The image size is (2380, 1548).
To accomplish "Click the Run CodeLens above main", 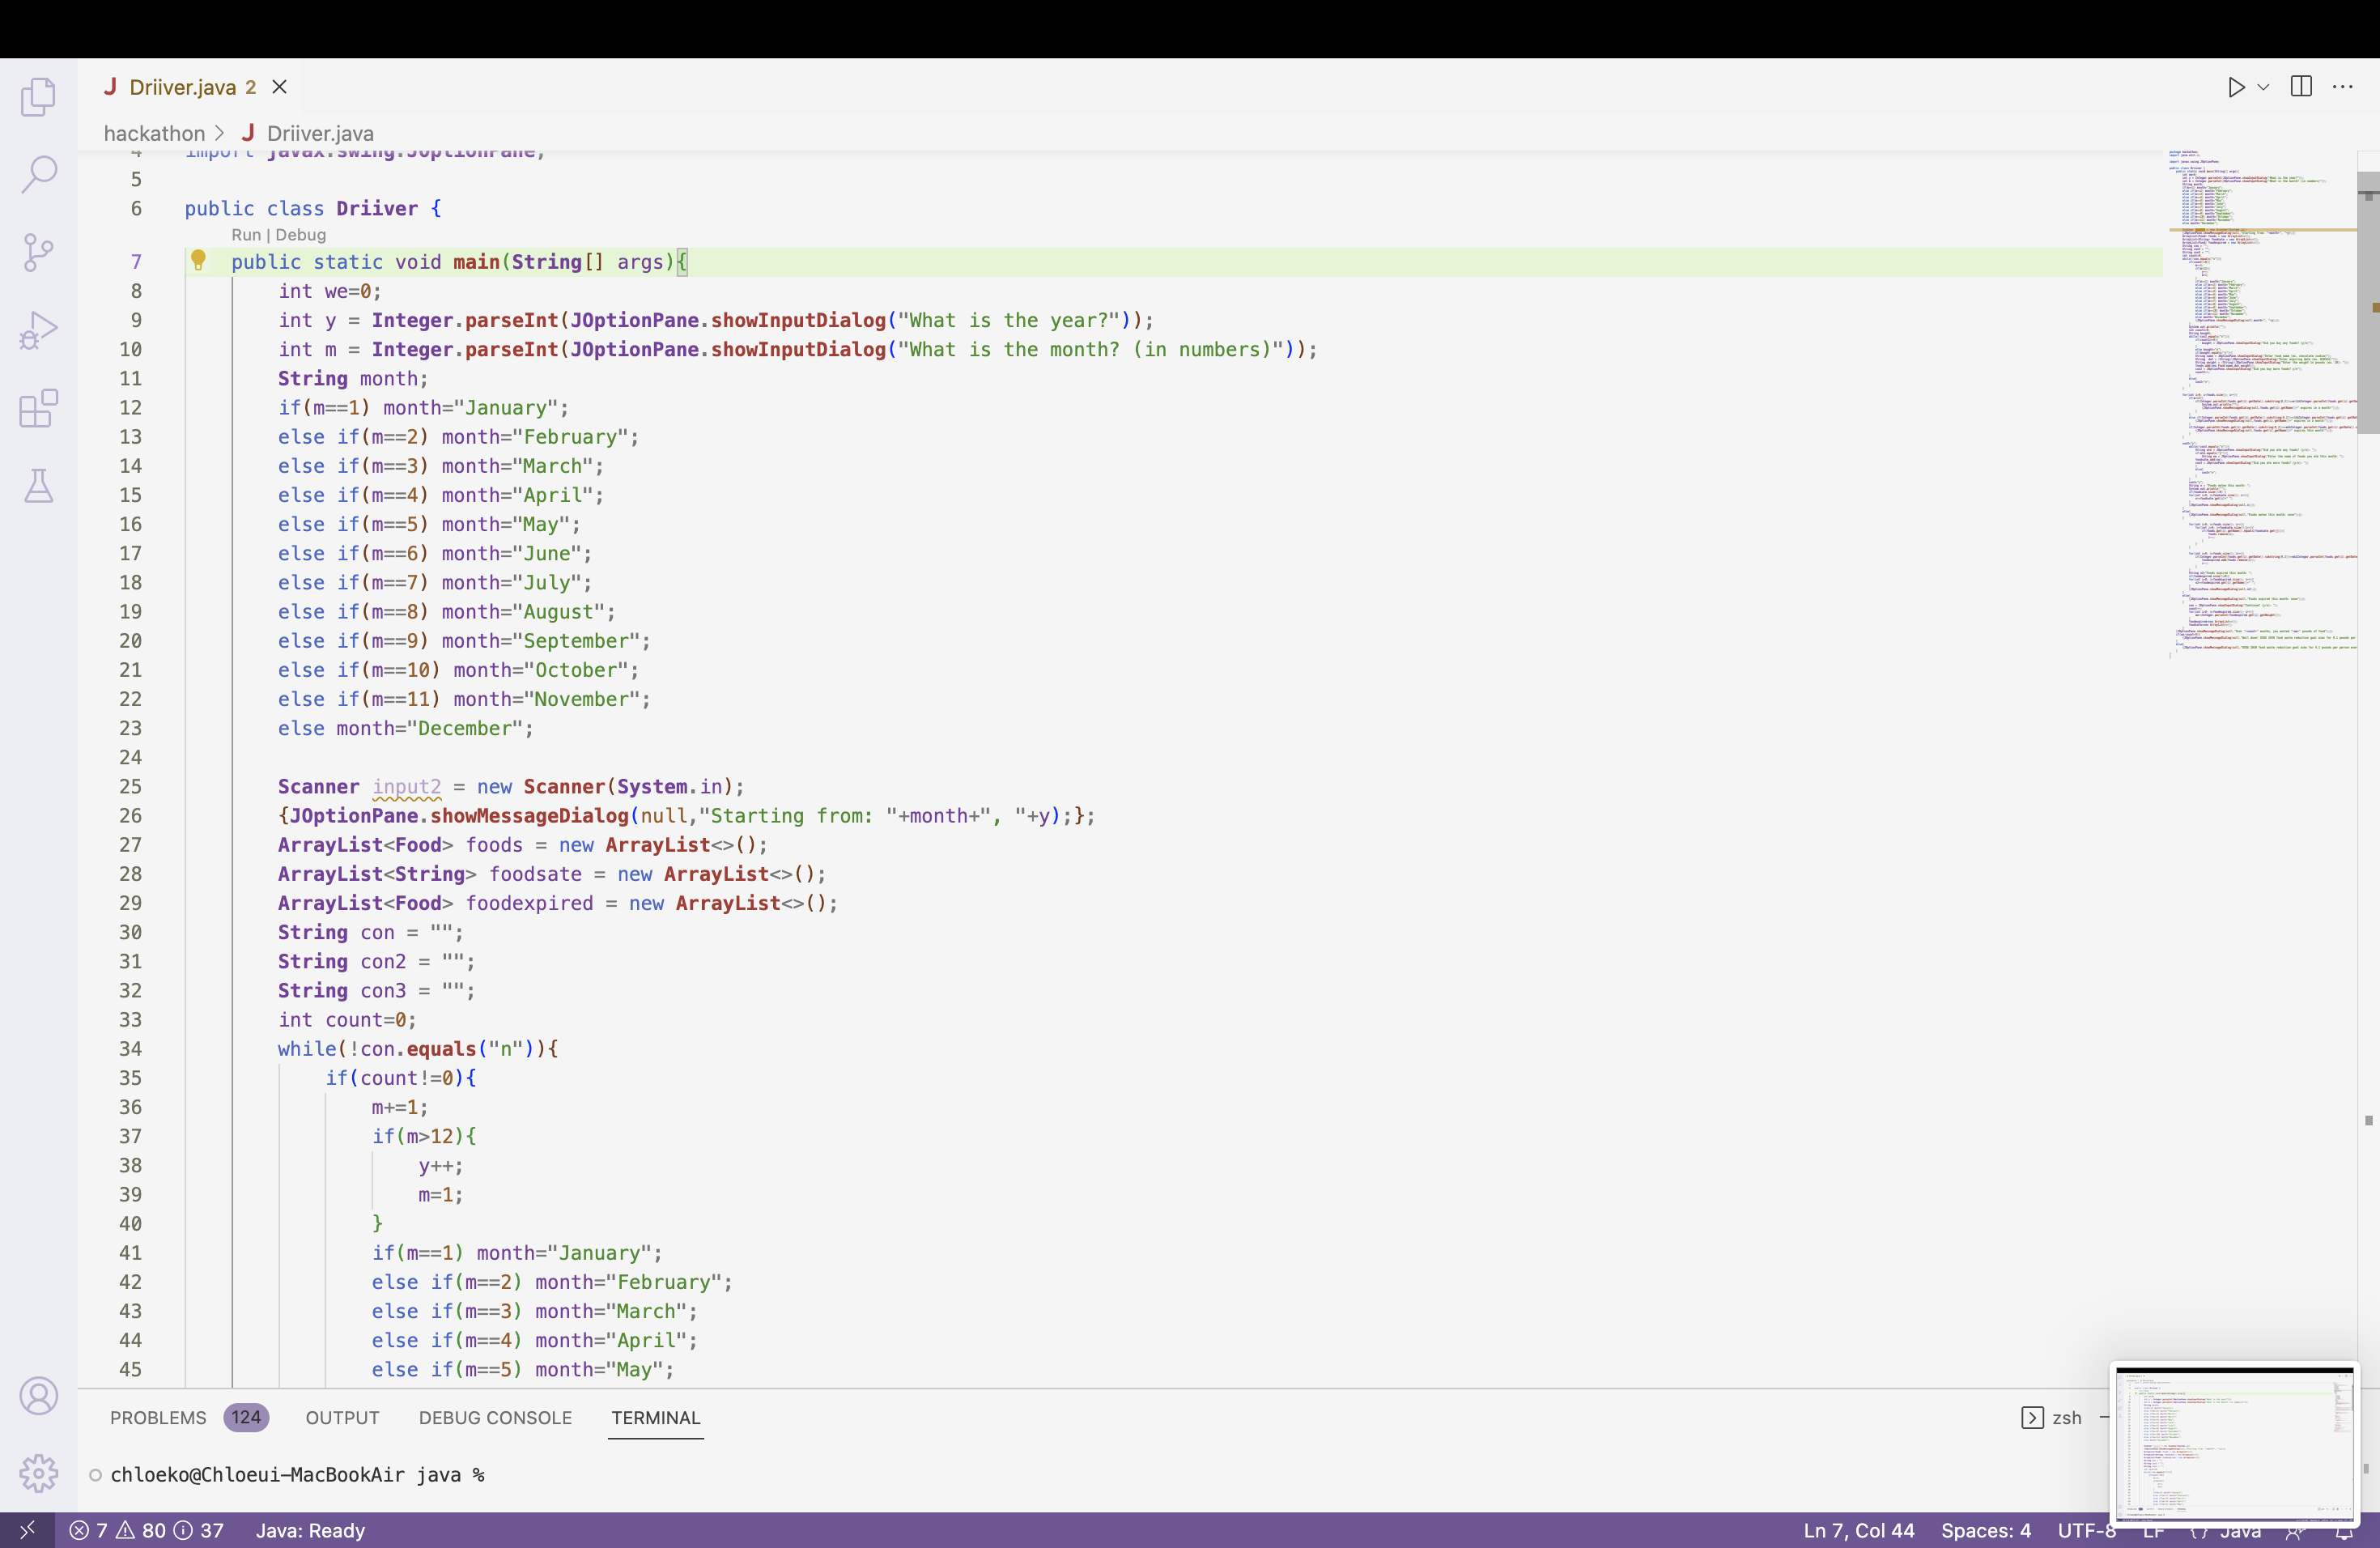I will pyautogui.click(x=245, y=235).
